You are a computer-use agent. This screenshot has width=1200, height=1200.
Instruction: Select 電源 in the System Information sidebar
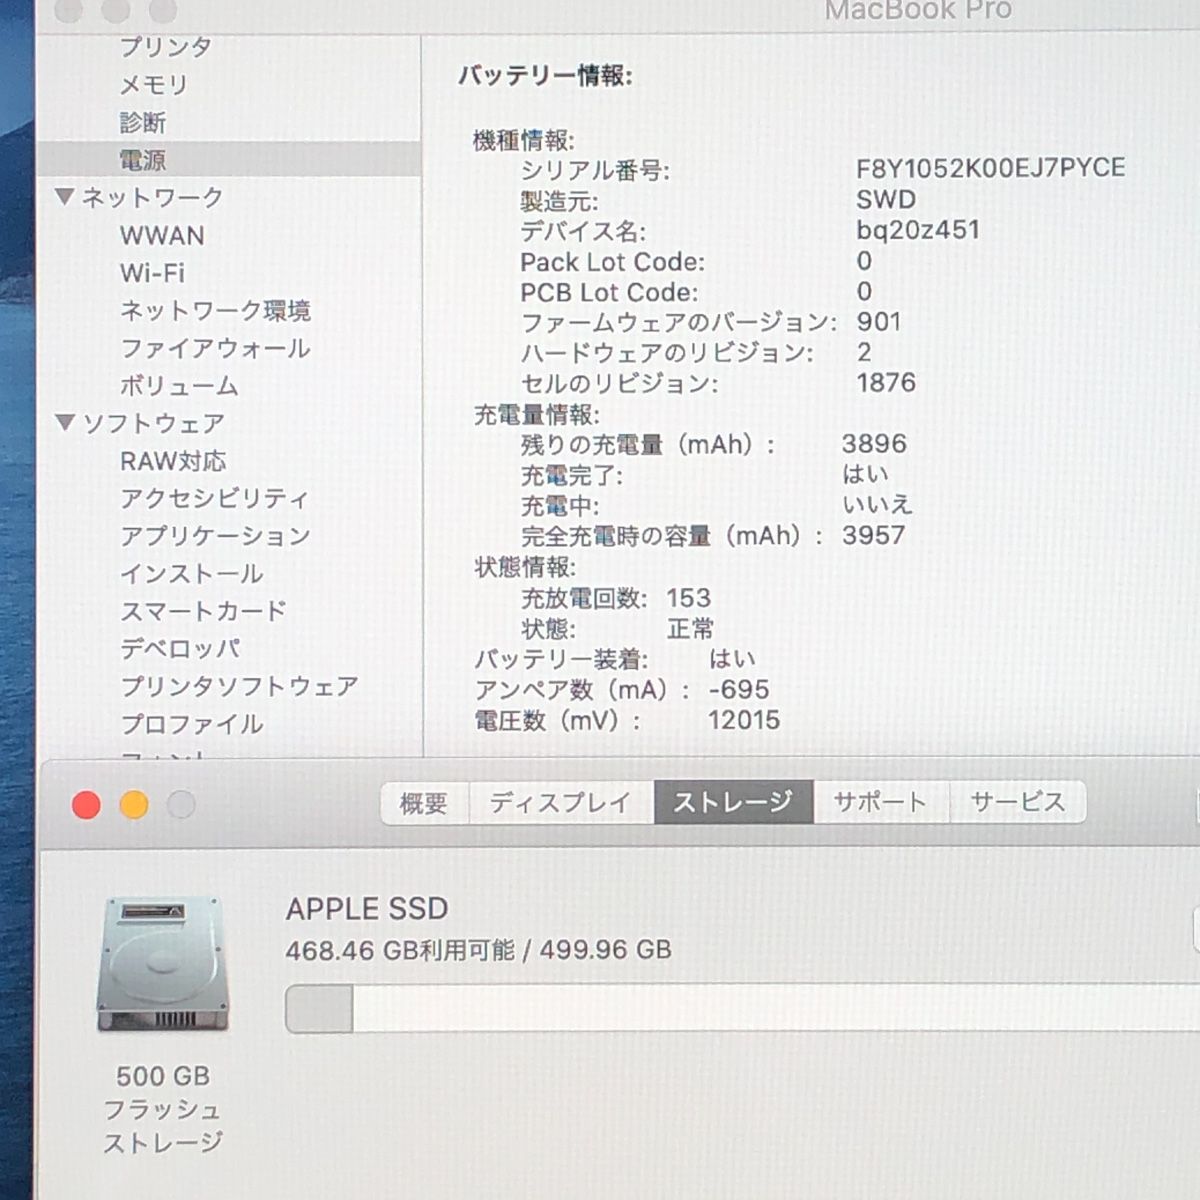(x=143, y=159)
